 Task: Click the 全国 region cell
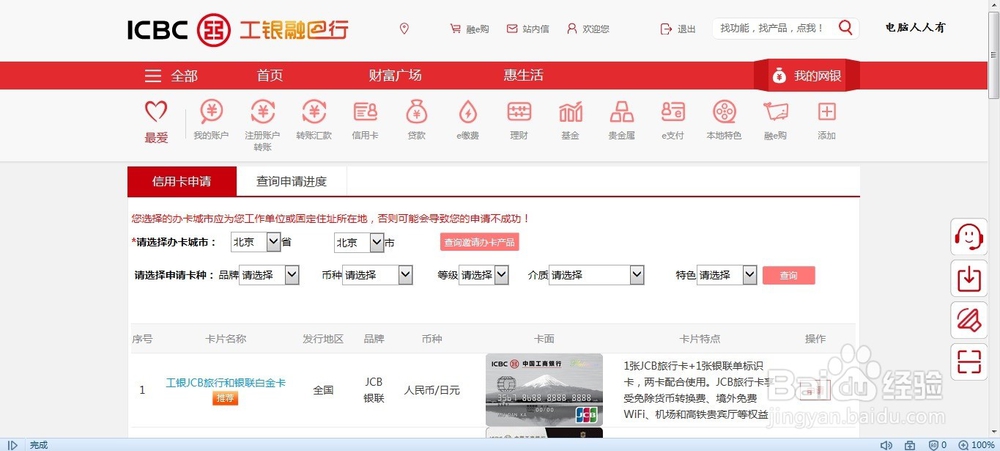323,390
